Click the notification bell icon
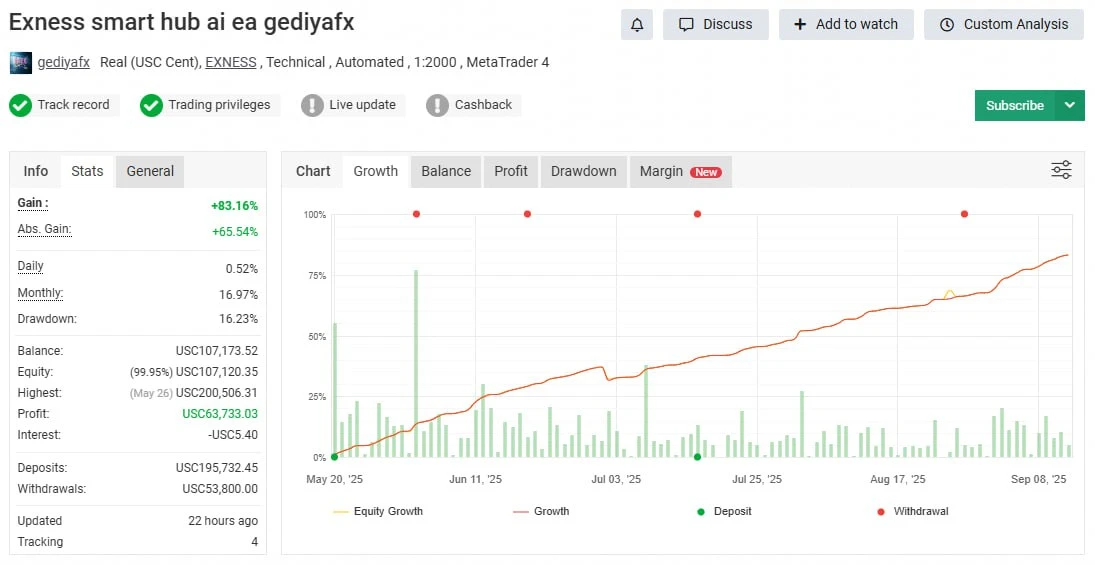 pos(636,24)
